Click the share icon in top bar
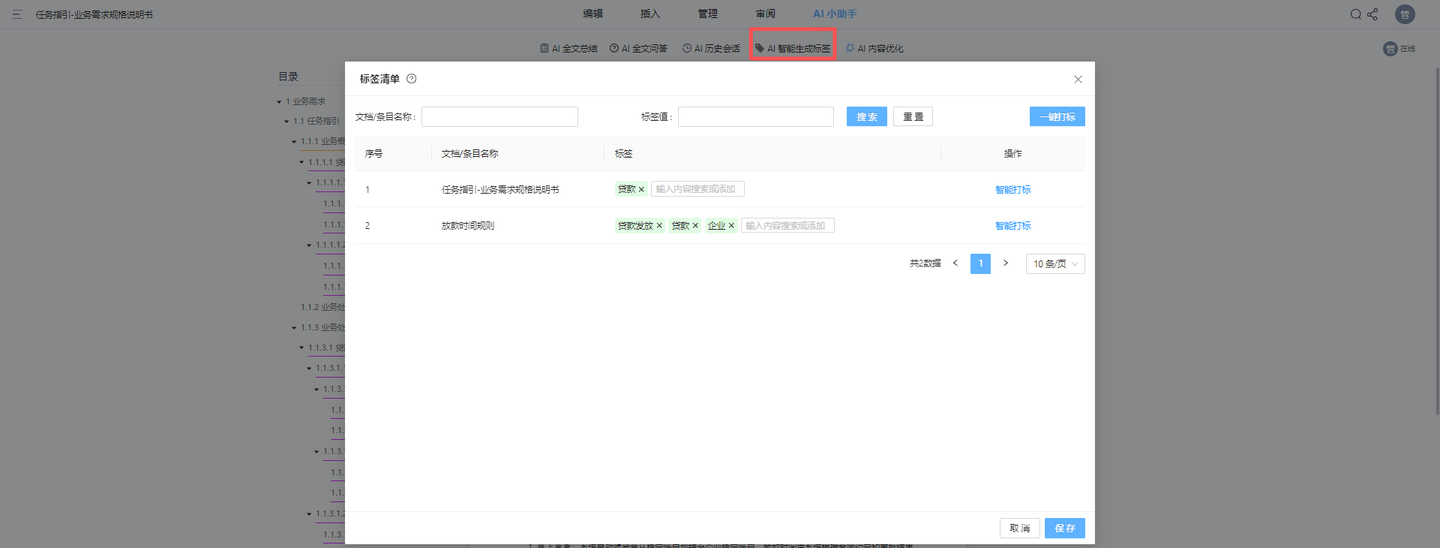 point(1372,14)
